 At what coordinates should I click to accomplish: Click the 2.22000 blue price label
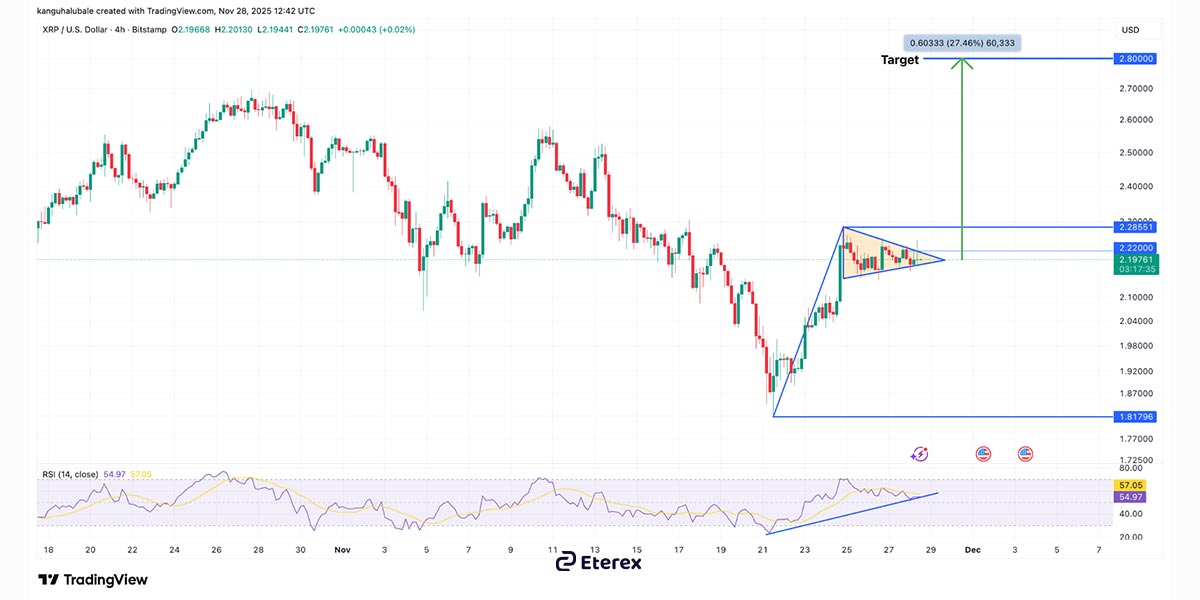pos(1135,247)
